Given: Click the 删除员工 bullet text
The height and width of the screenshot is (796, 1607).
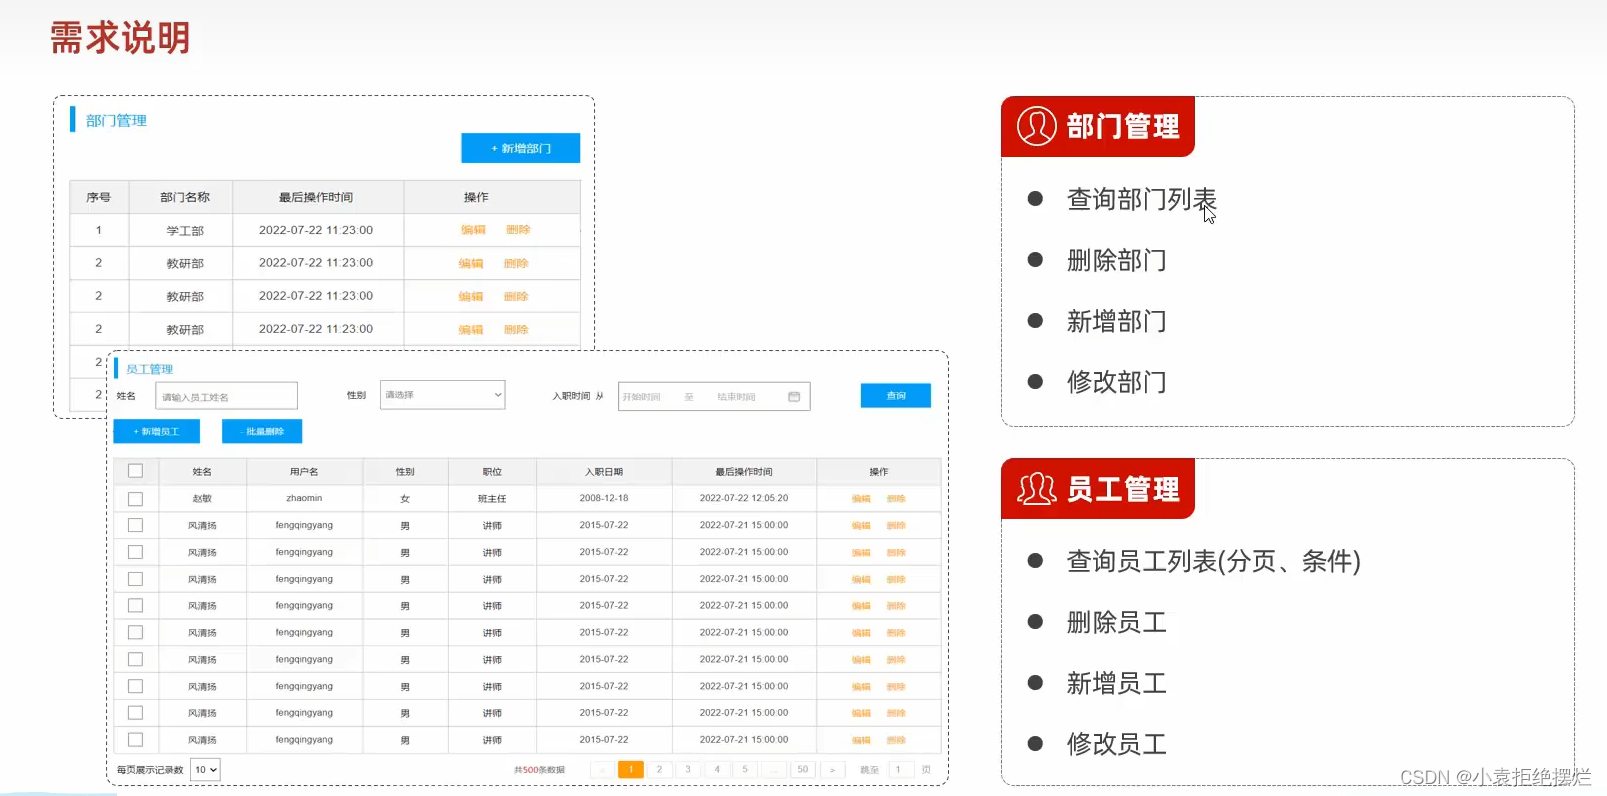Looking at the screenshot, I should coord(1117,623).
